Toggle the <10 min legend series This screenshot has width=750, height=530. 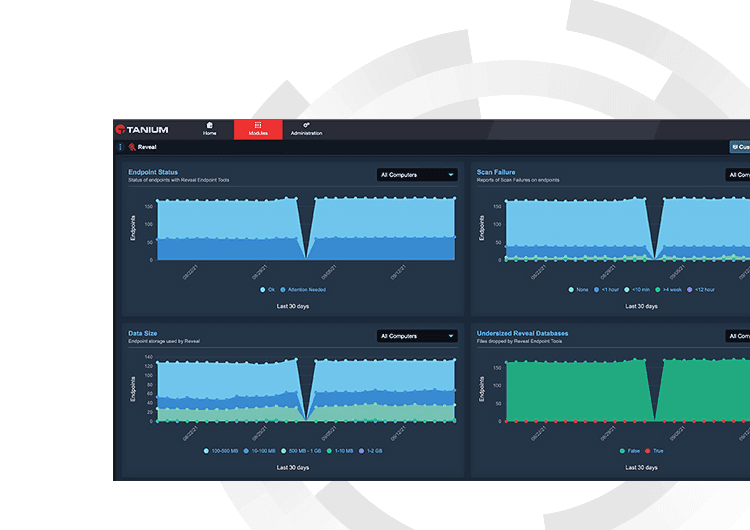click(637, 289)
